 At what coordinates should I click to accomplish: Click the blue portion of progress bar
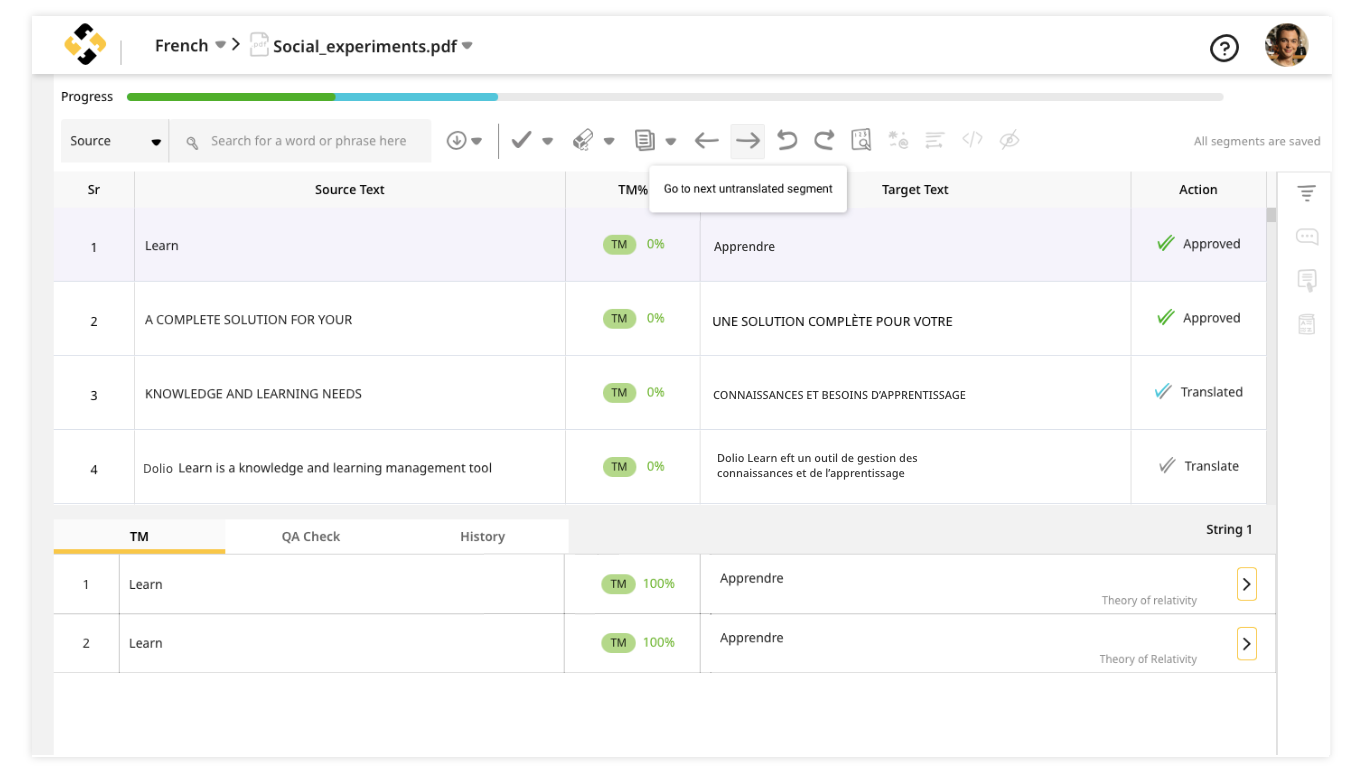click(x=416, y=97)
